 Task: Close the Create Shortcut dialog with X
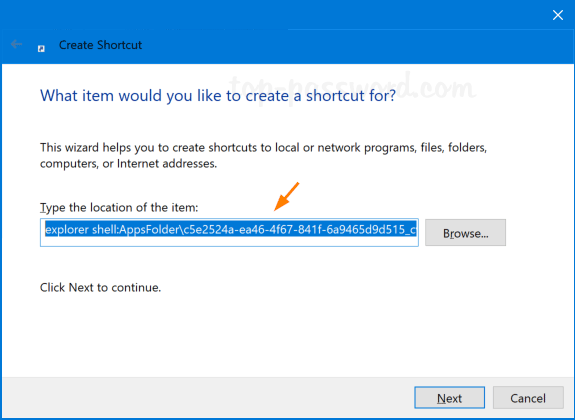(558, 15)
